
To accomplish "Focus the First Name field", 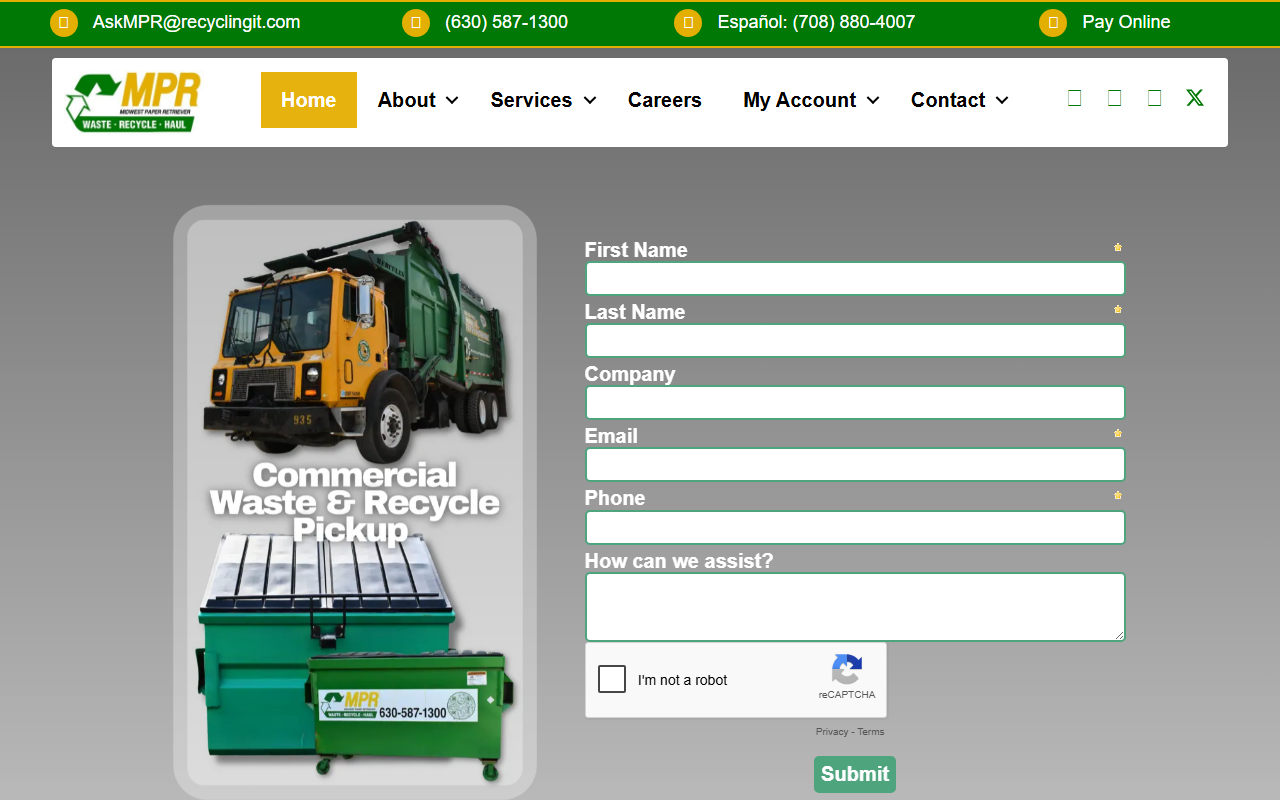I will pyautogui.click(x=855, y=278).
